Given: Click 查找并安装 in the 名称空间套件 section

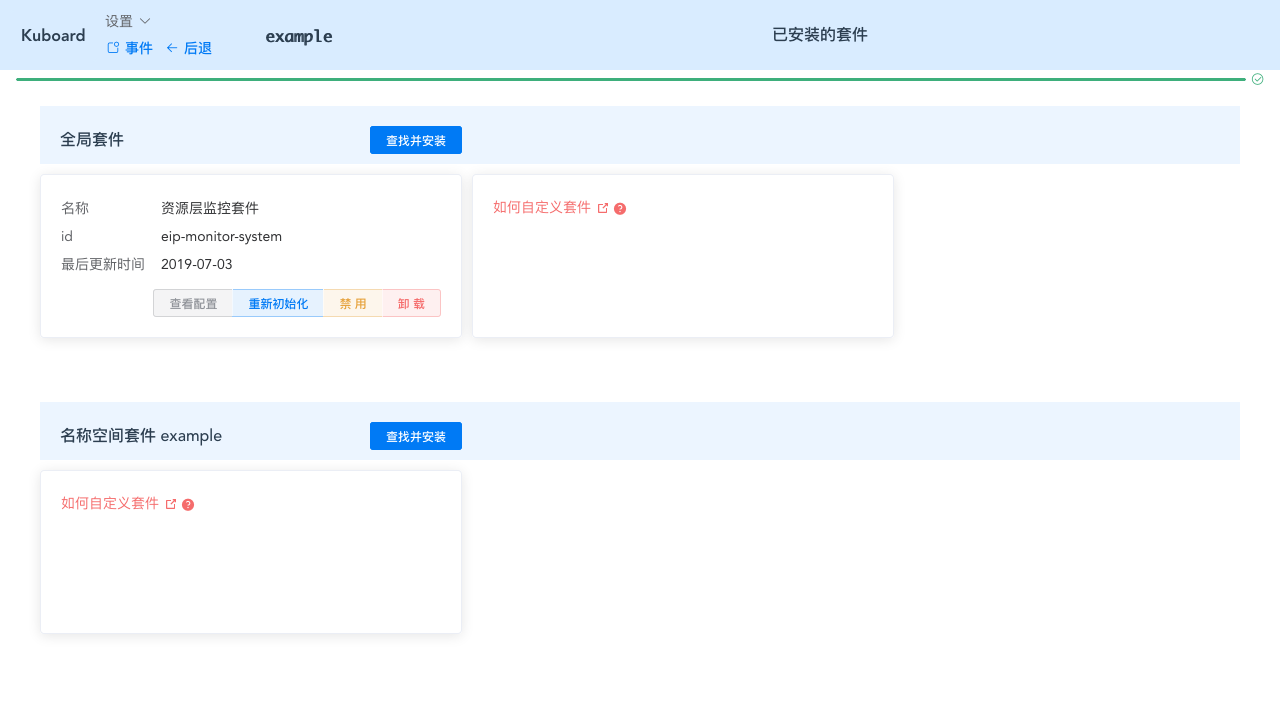Looking at the screenshot, I should (x=415, y=436).
